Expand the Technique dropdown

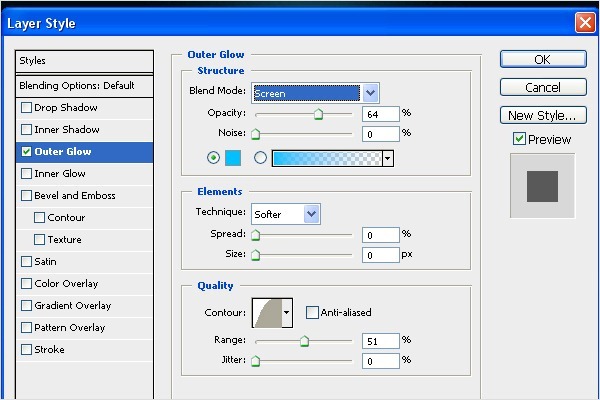coord(311,213)
